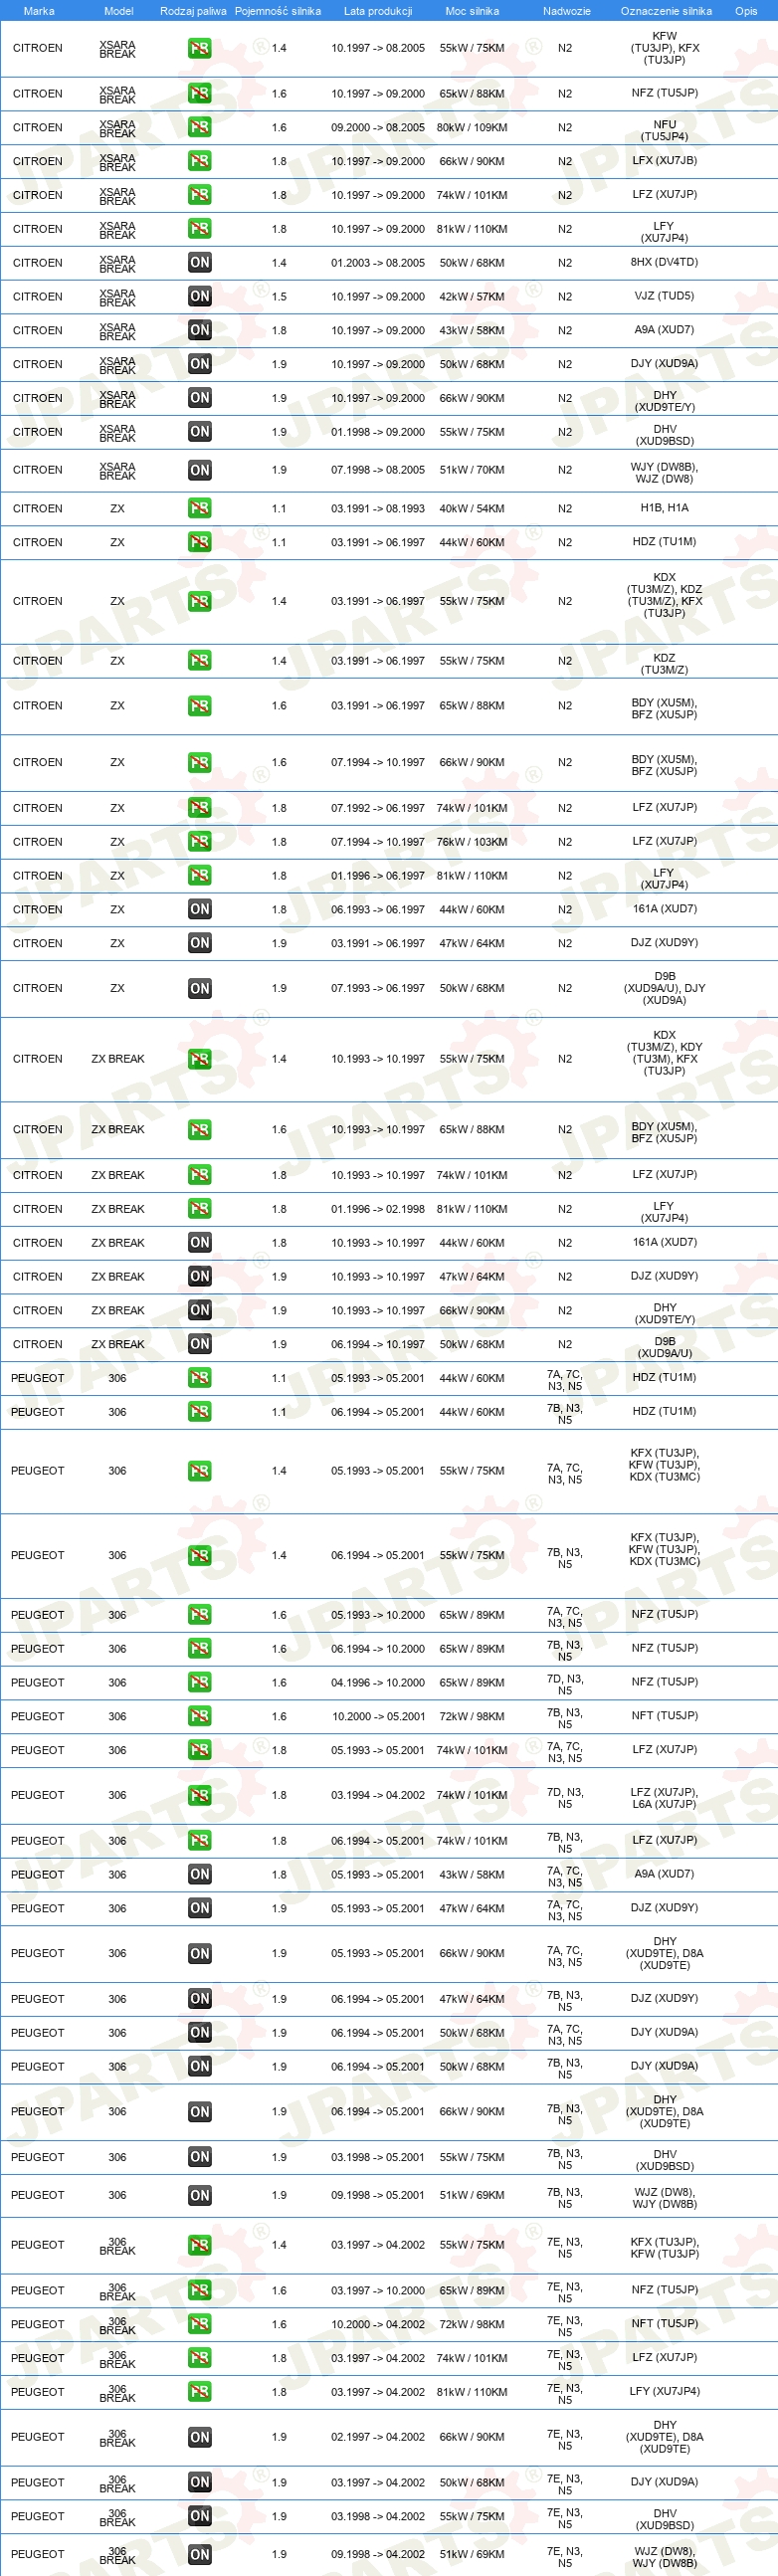Click the Rodzaj paliwa column header
This screenshot has width=778, height=2576.
point(193,11)
